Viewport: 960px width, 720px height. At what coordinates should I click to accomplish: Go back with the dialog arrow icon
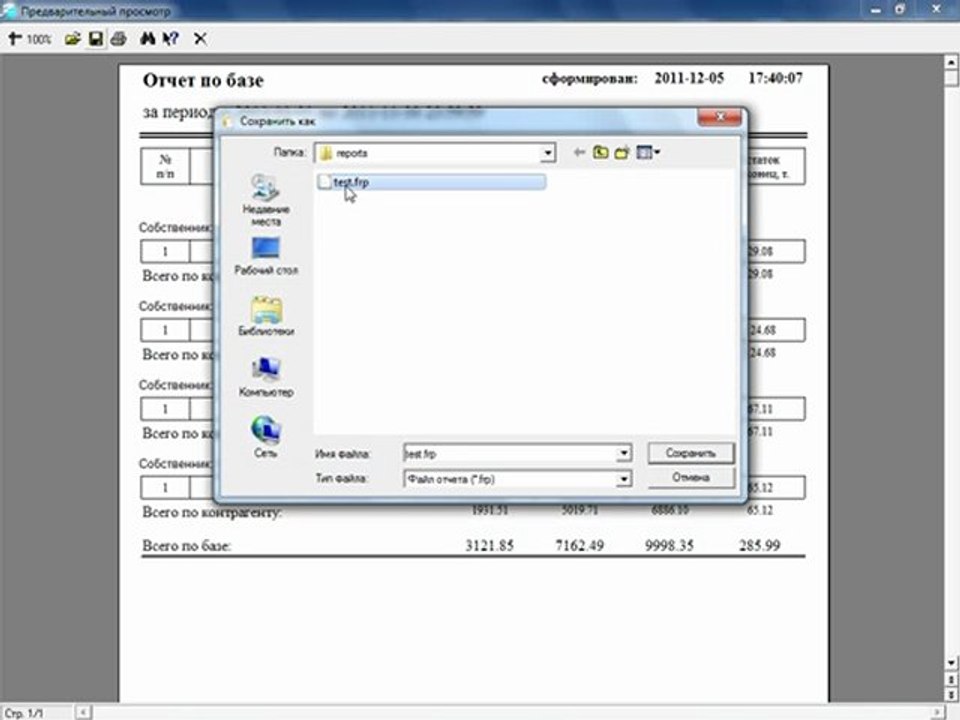pos(579,152)
